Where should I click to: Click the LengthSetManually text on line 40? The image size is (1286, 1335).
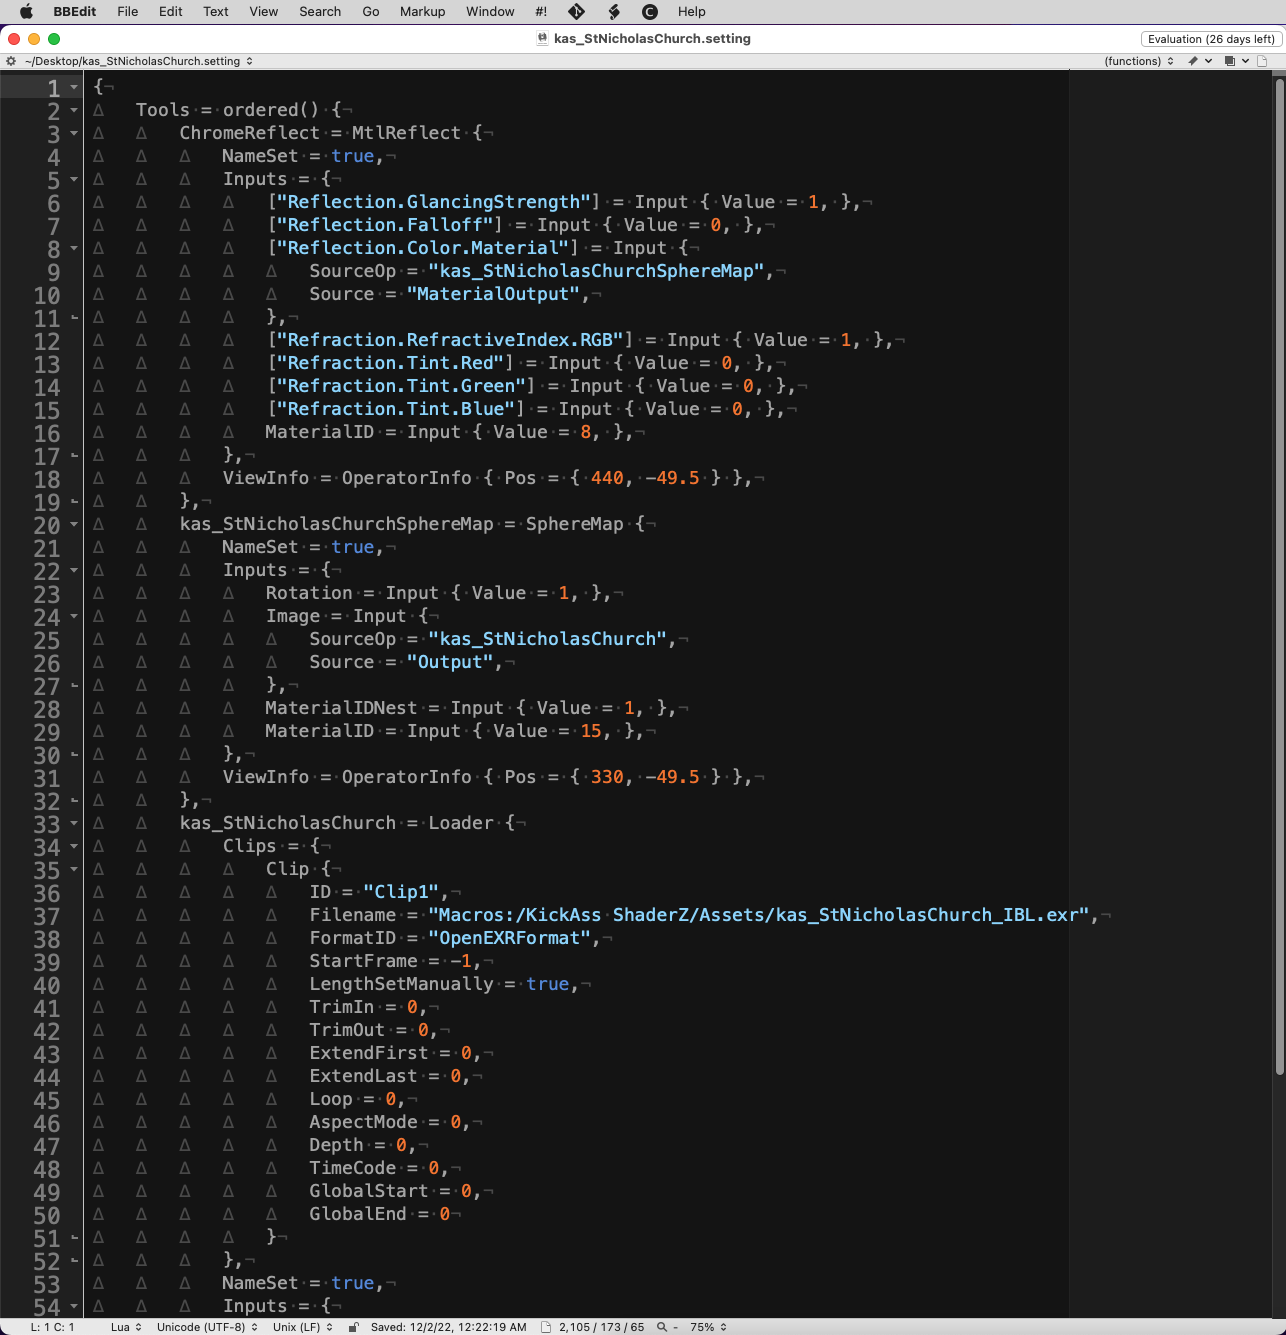pyautogui.click(x=401, y=985)
